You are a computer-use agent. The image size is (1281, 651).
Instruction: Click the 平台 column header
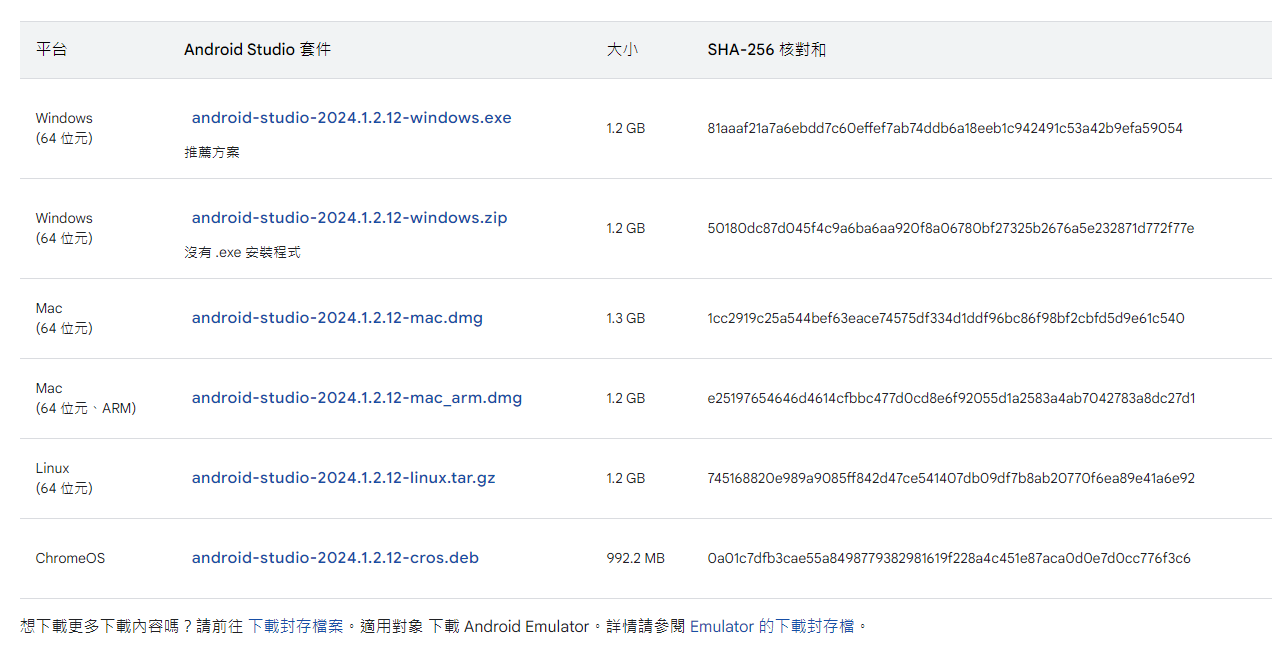[x=51, y=49]
